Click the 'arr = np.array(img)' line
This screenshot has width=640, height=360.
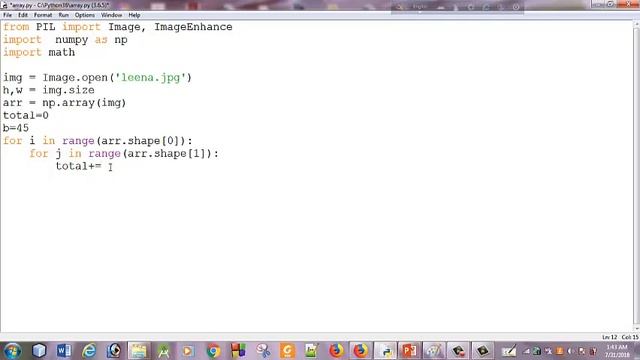pyautogui.click(x=64, y=103)
